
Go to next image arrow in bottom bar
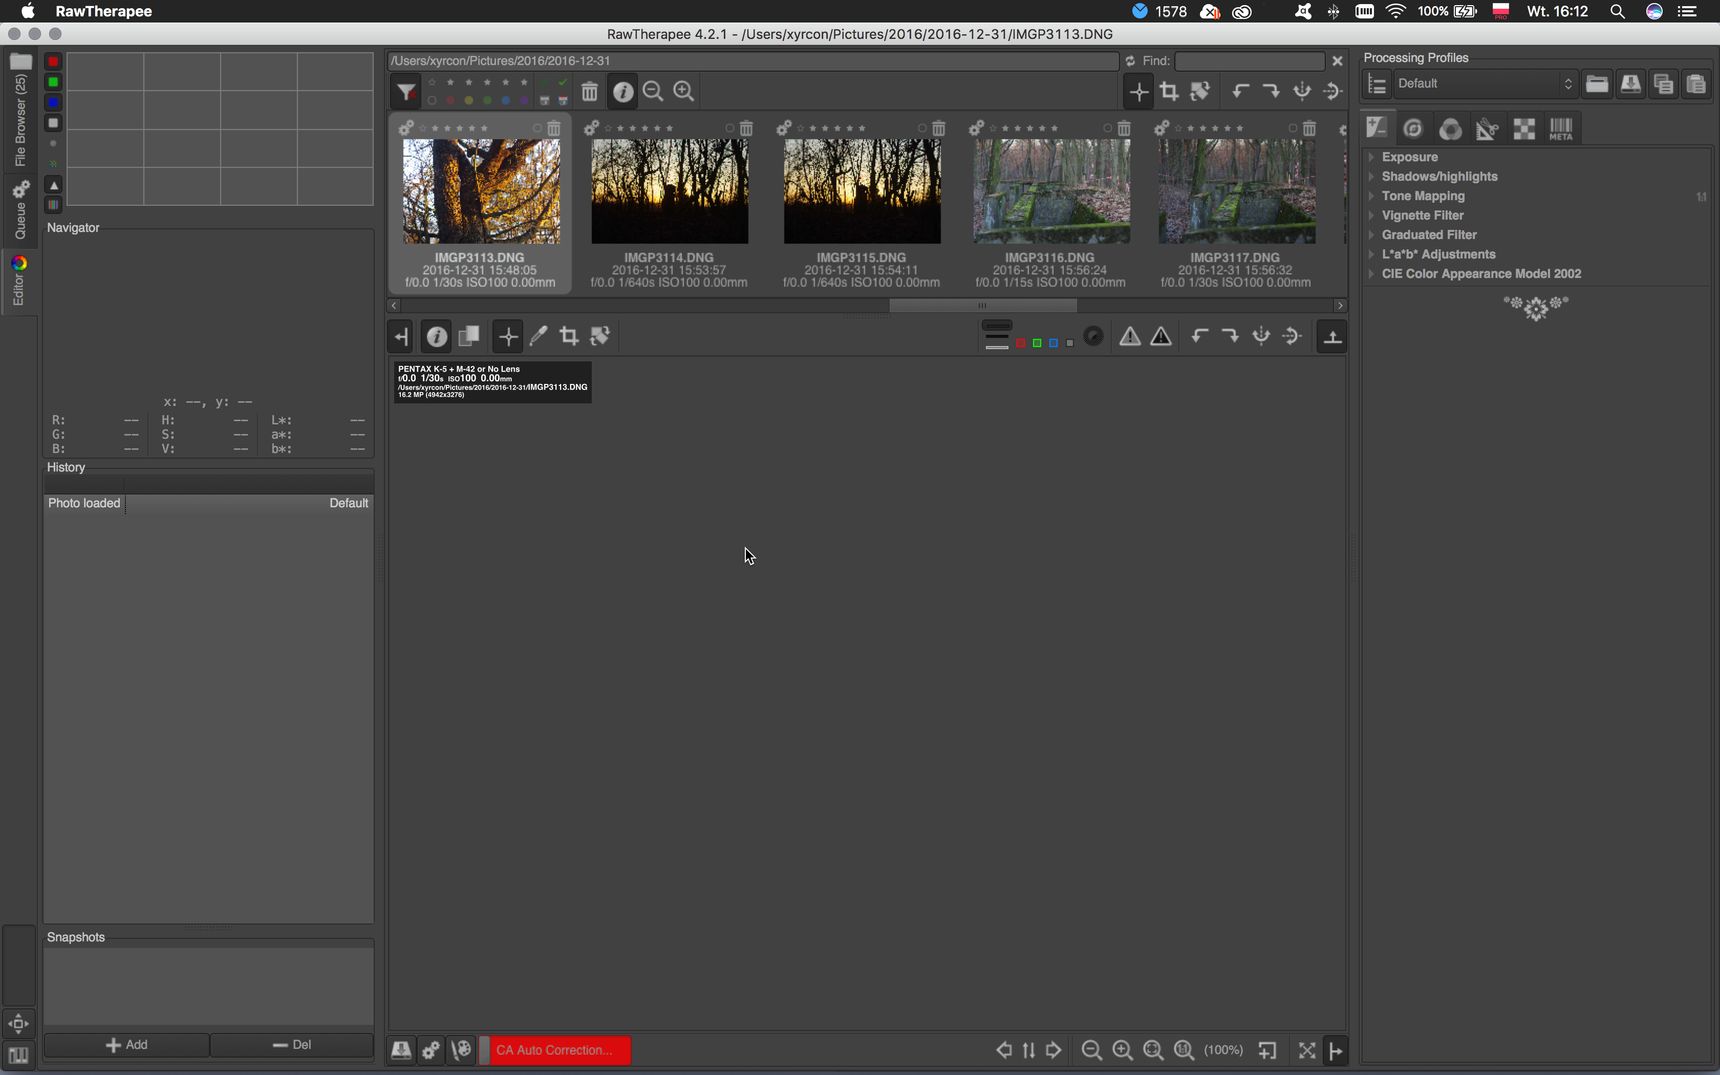[x=1053, y=1050]
